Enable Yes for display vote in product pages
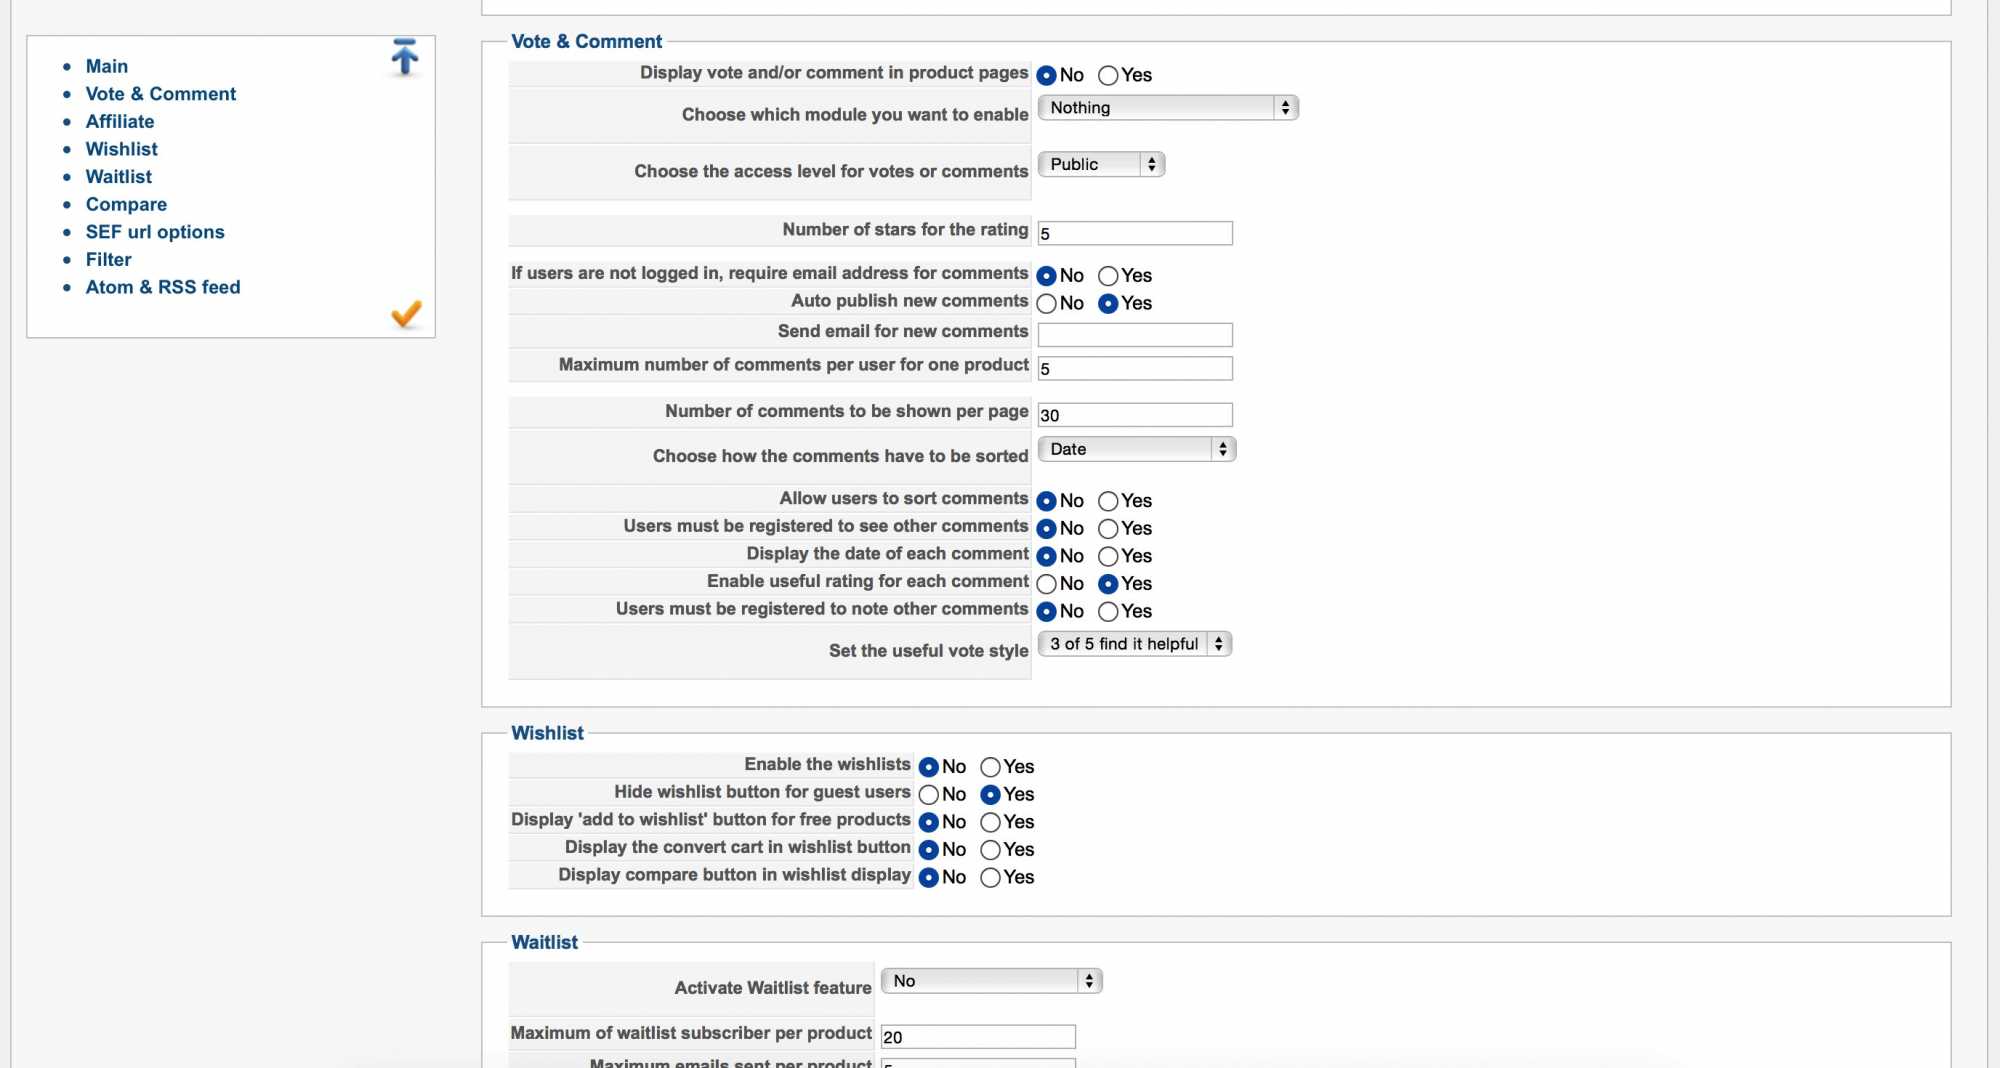Viewport: 2000px width, 1068px height. tap(1108, 76)
